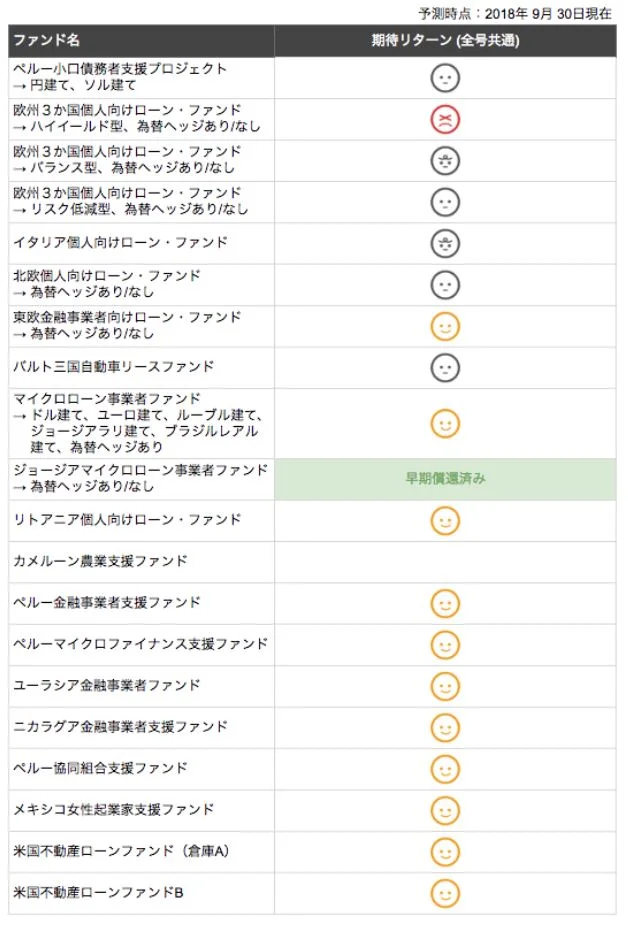Viewport: 628px width, 926px height.
Task: Click the smiley for 米国不動産ローンファンドB
Action: coord(444,892)
